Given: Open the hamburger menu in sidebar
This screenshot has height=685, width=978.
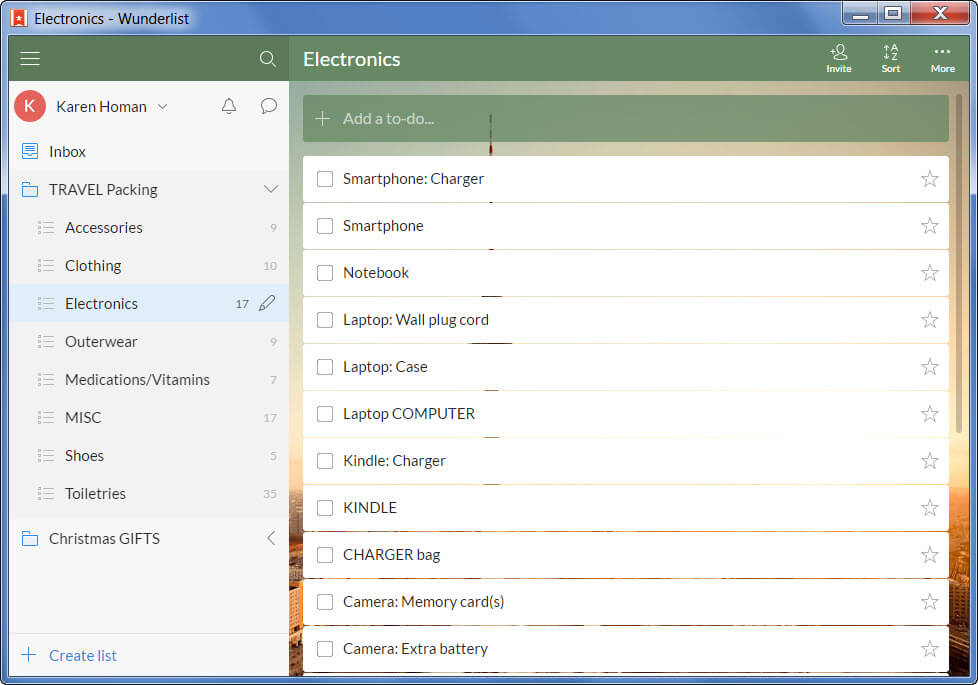Looking at the screenshot, I should tap(30, 59).
